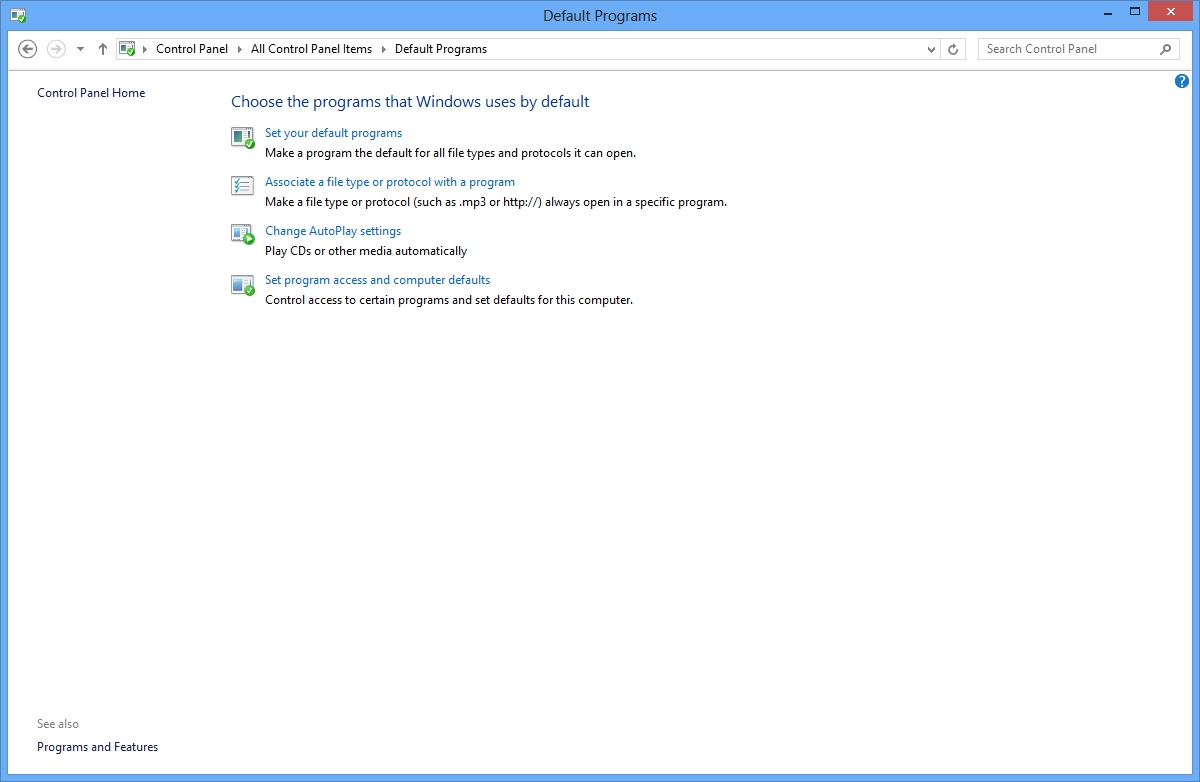Select Default Programs breadcrumb segment

pyautogui.click(x=441, y=49)
